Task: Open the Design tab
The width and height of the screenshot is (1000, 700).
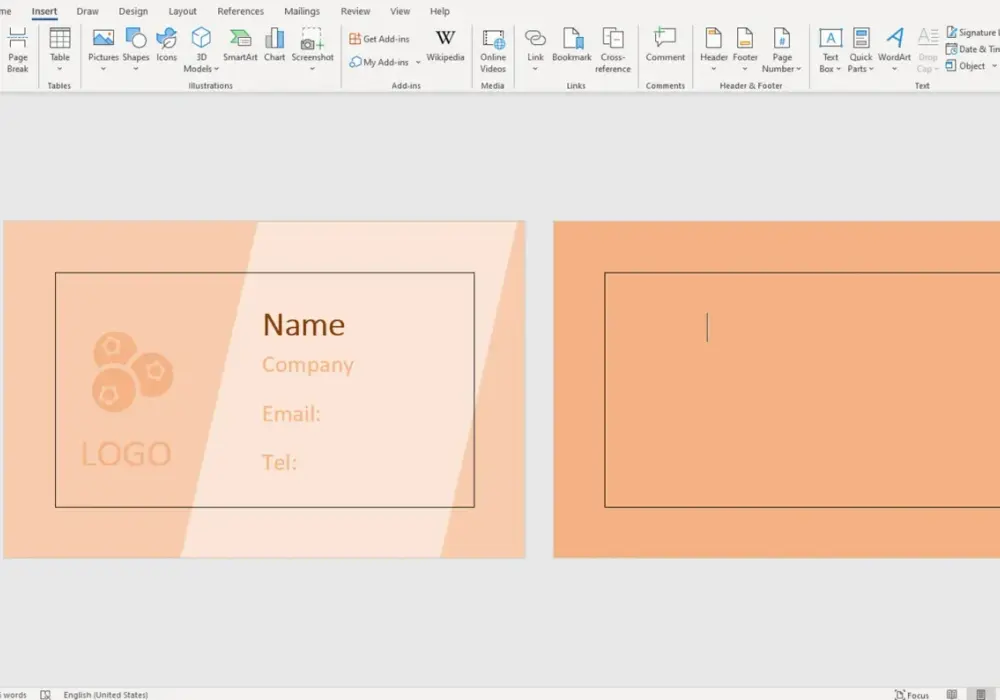Action: (x=133, y=11)
